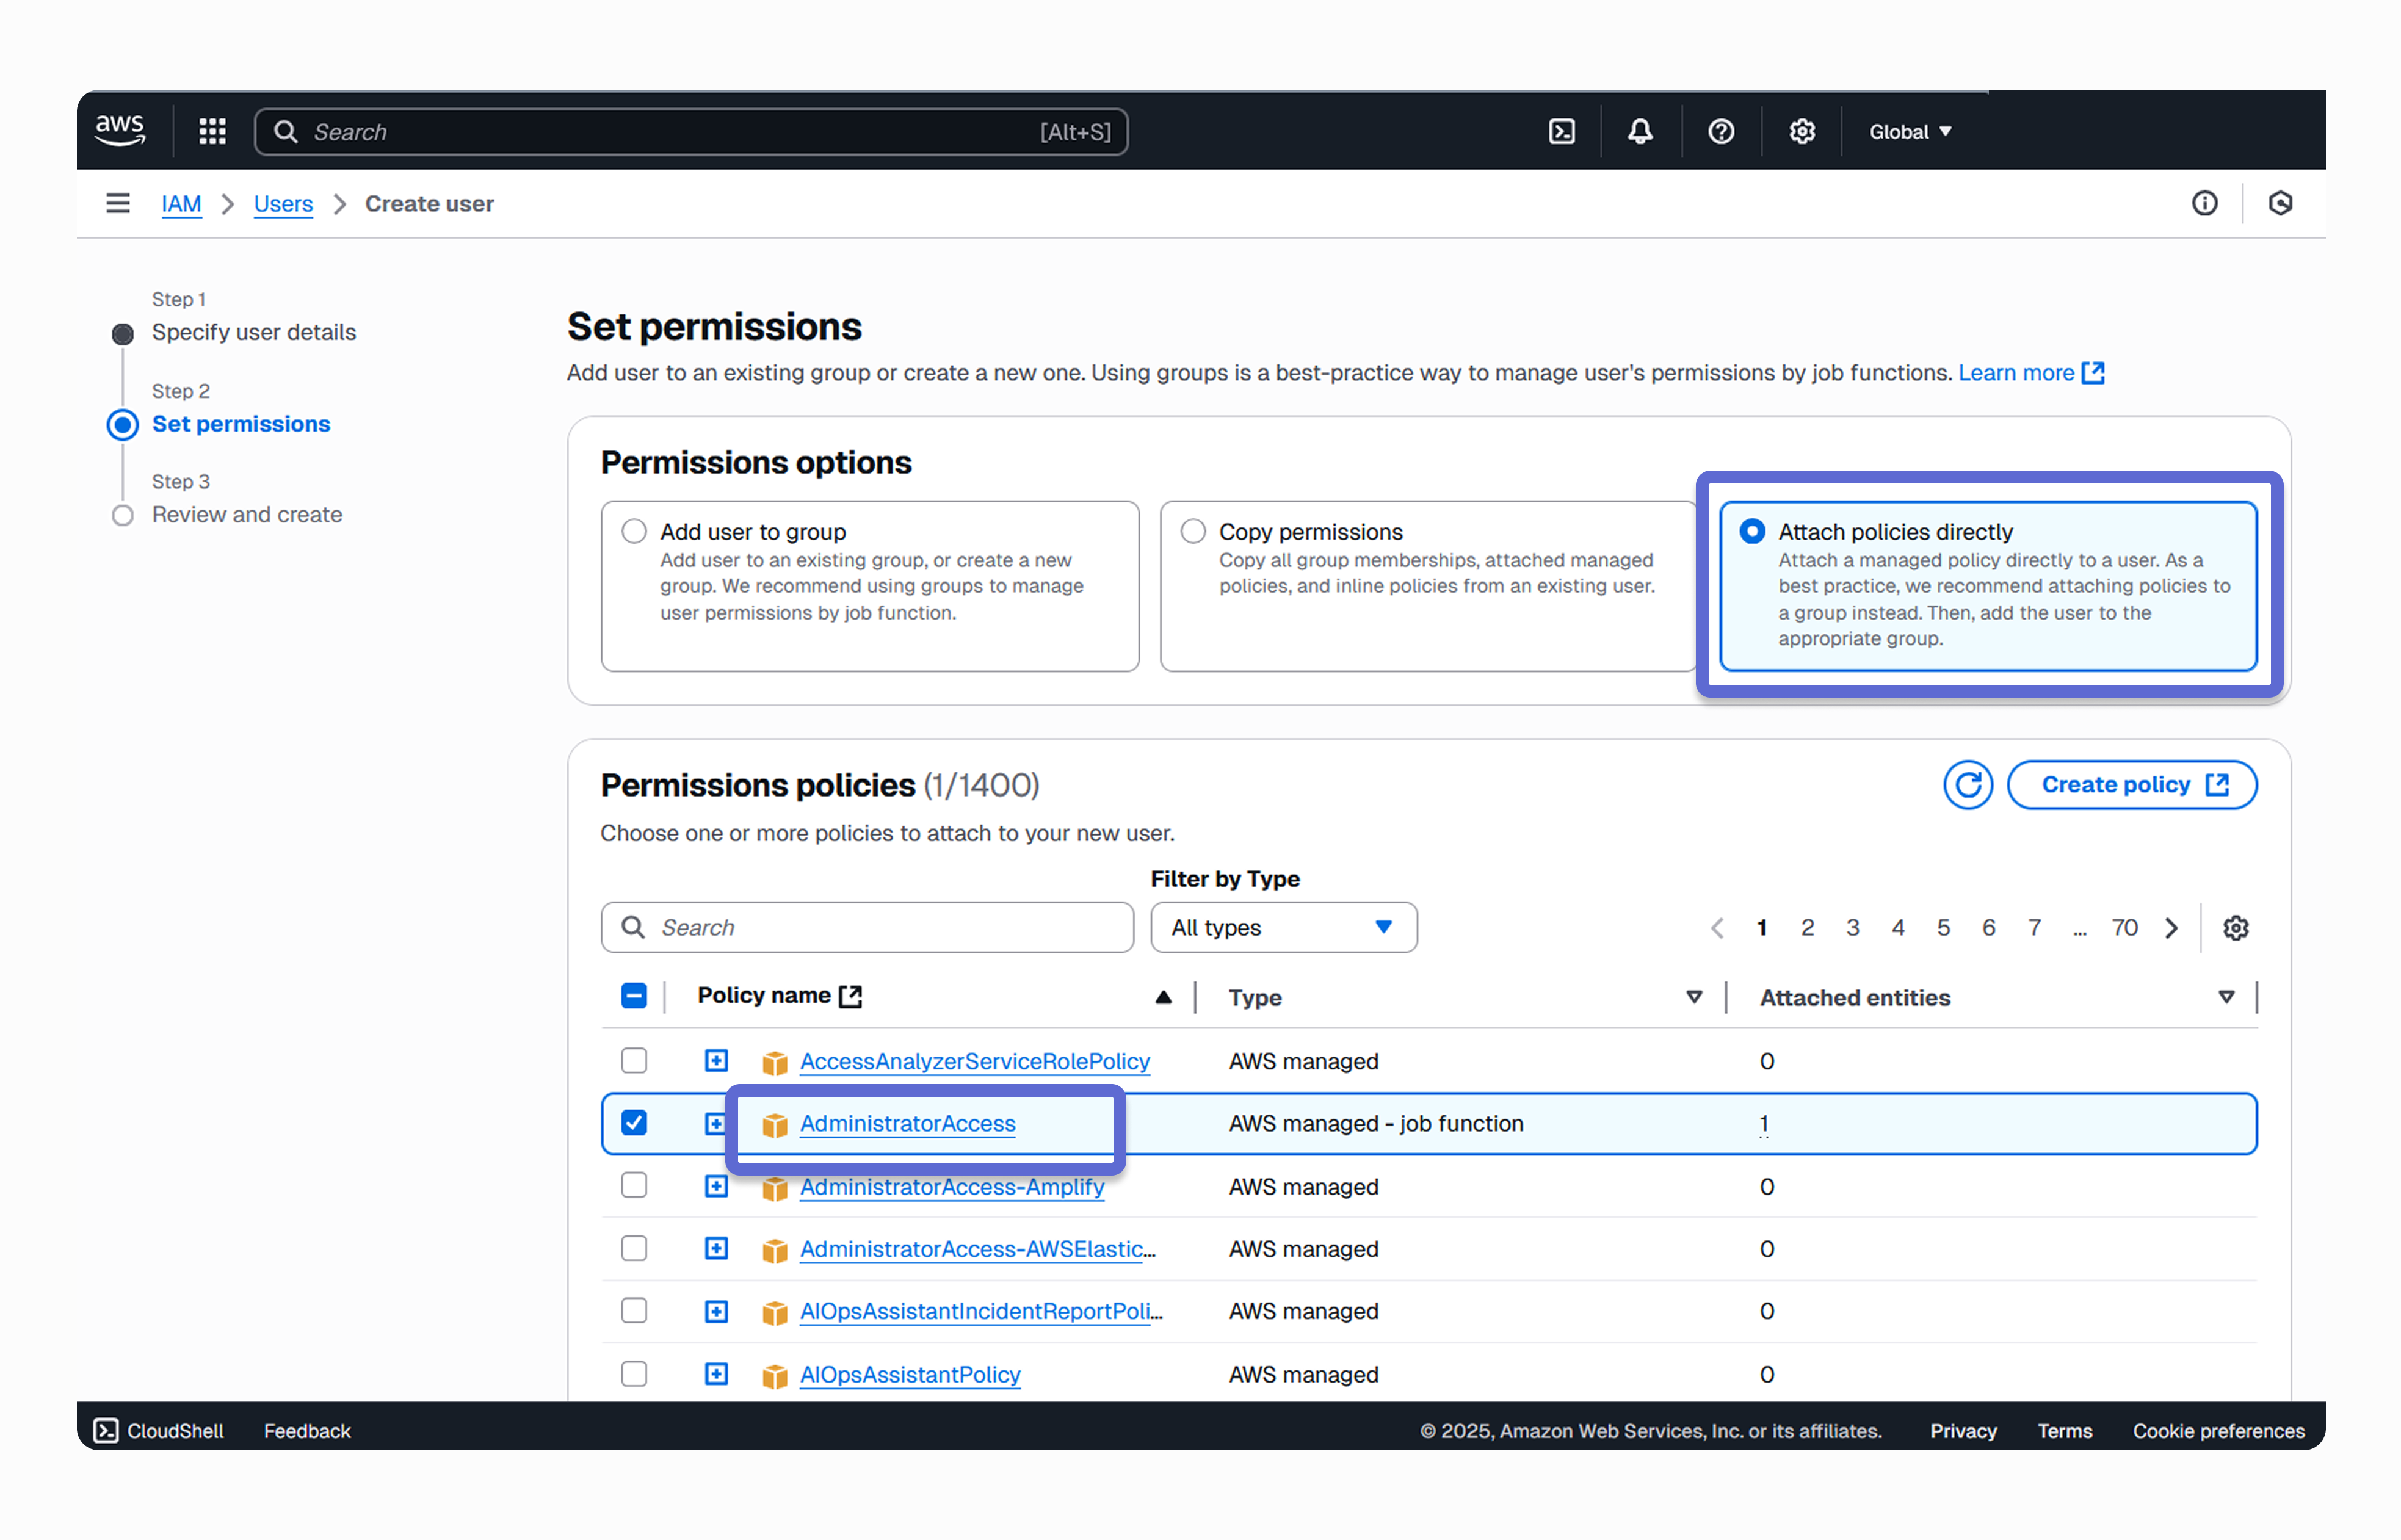Open the AWS services grid menu
The width and height of the screenshot is (2401, 1540).
212,131
